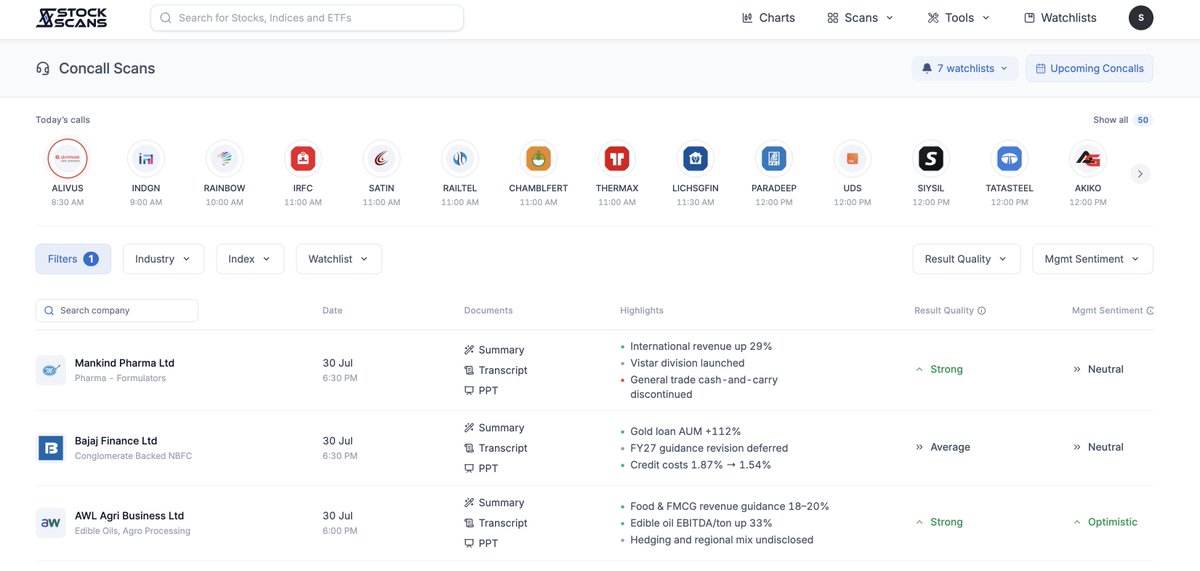1200x571 pixels.
Task: Click Mankind Pharma Ltd company name
Action: (124, 363)
